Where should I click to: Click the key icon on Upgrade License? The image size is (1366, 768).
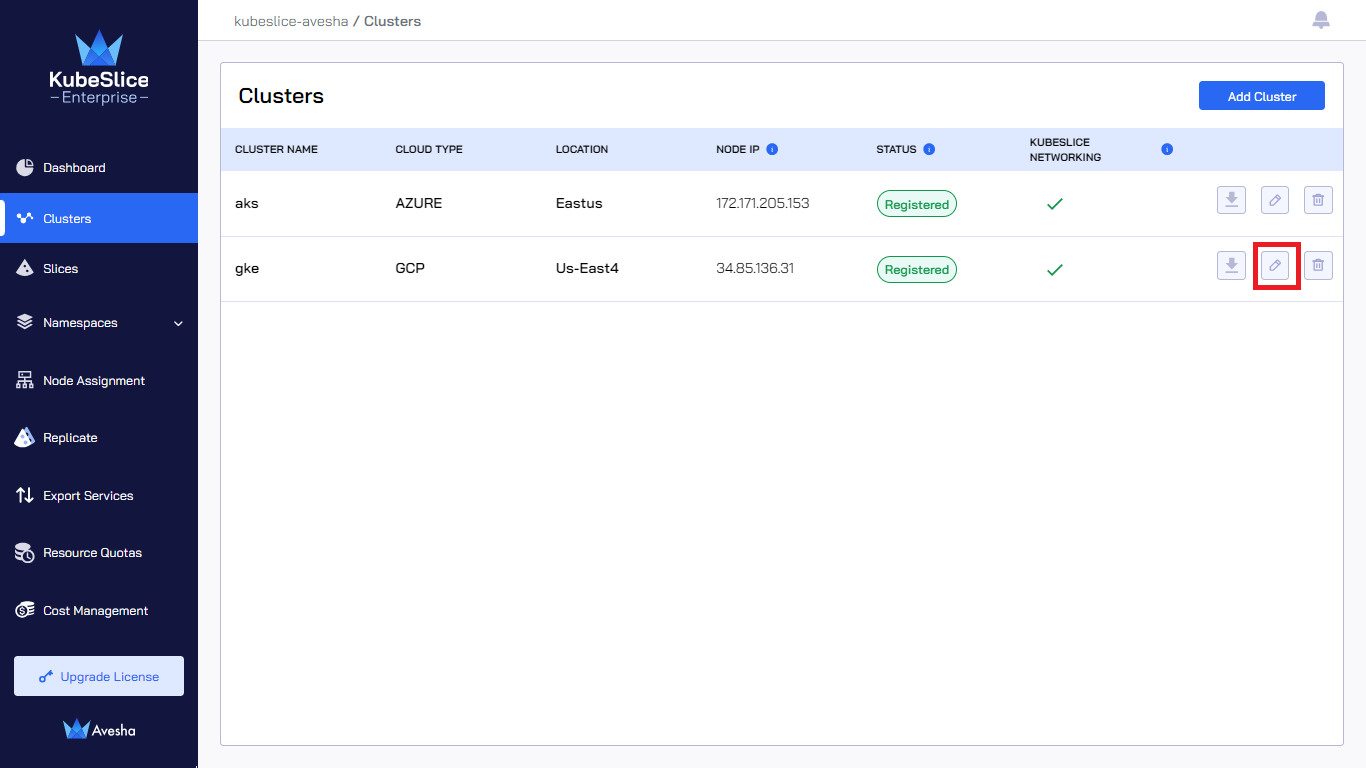pos(46,677)
